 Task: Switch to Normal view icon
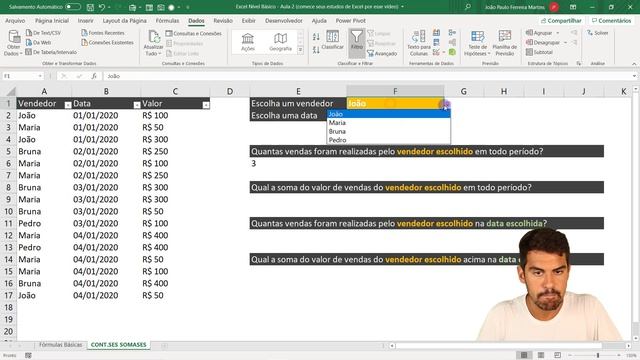tap(524, 356)
